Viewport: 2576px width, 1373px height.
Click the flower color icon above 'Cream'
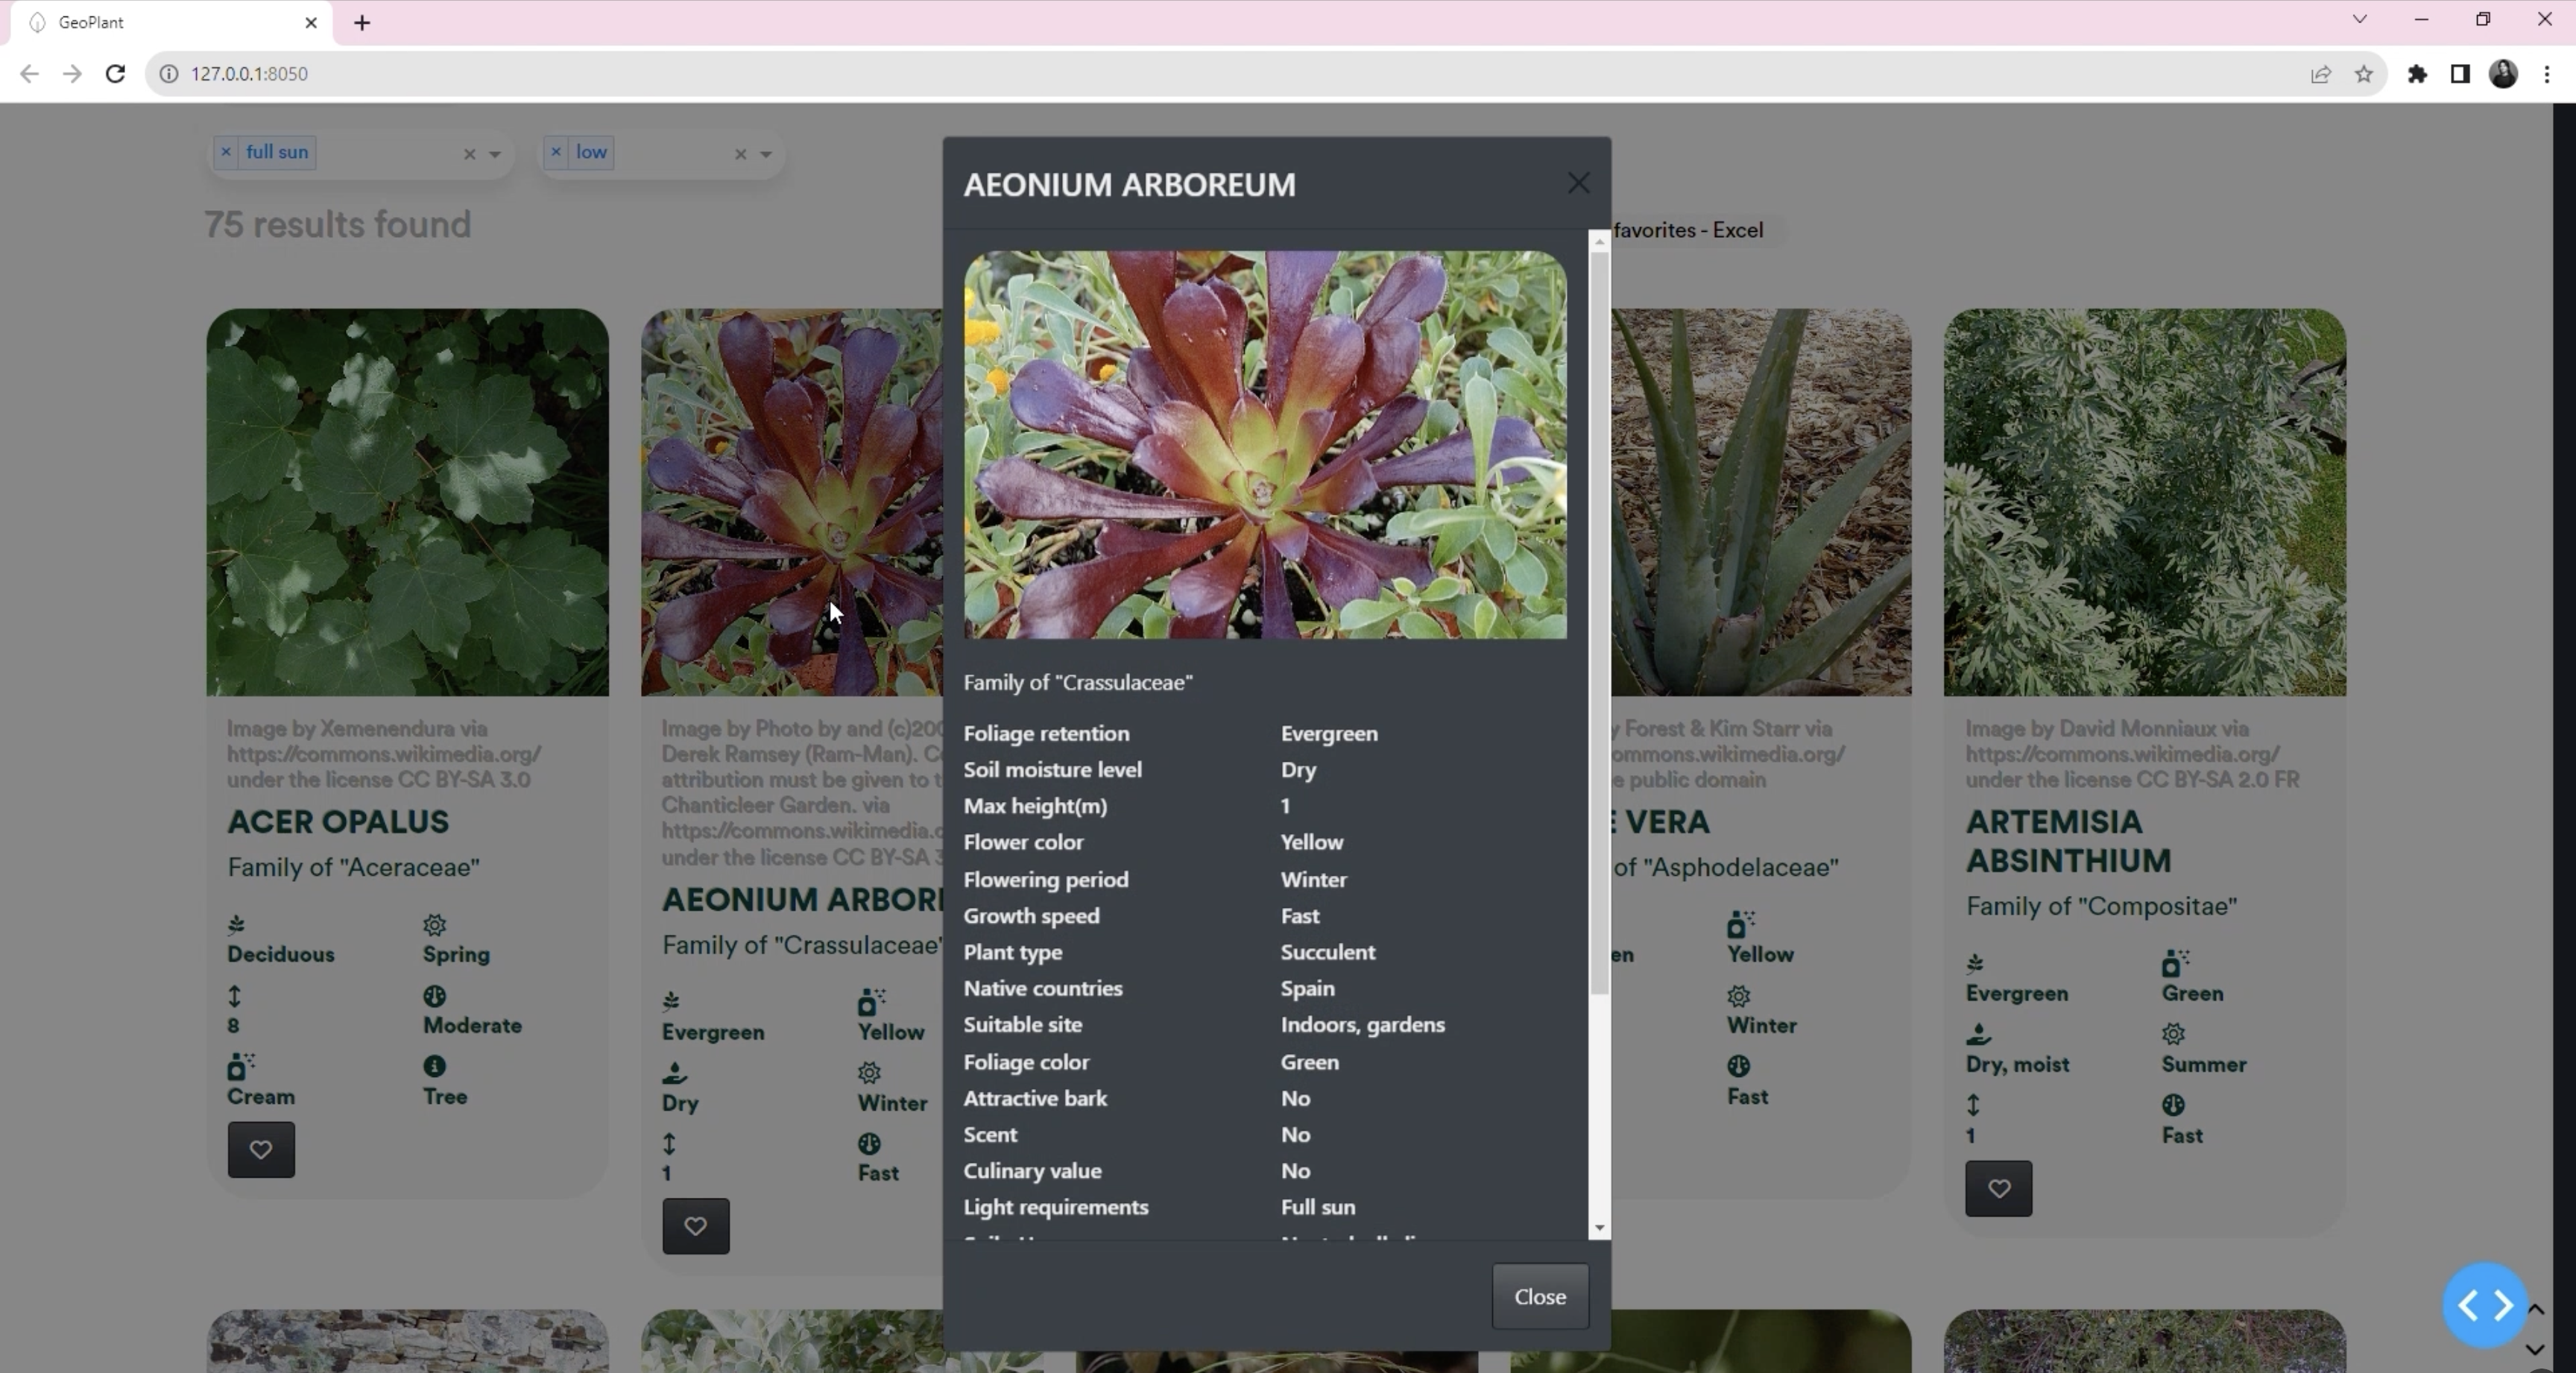[240, 1066]
